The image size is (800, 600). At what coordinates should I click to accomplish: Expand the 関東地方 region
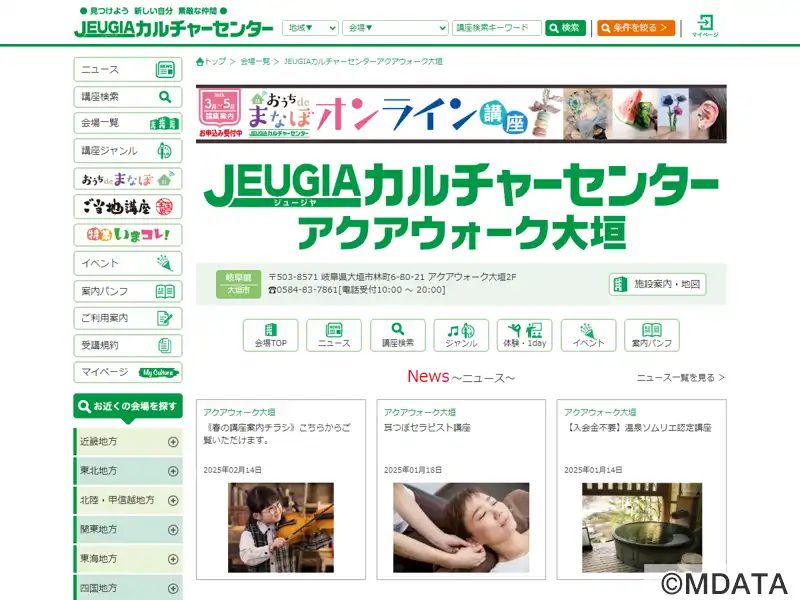[128, 530]
